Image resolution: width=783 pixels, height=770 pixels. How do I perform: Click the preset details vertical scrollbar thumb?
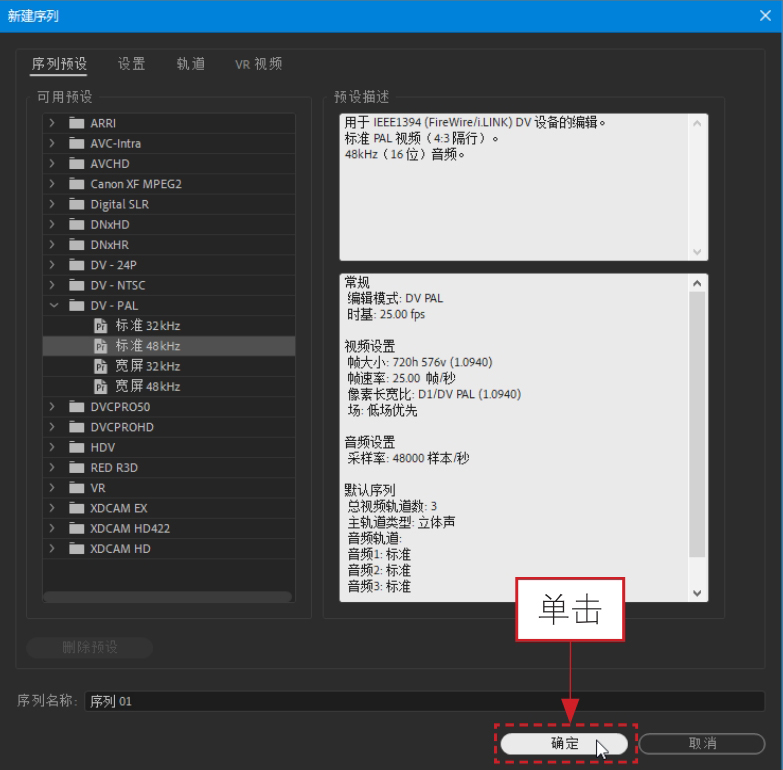[x=697, y=424]
